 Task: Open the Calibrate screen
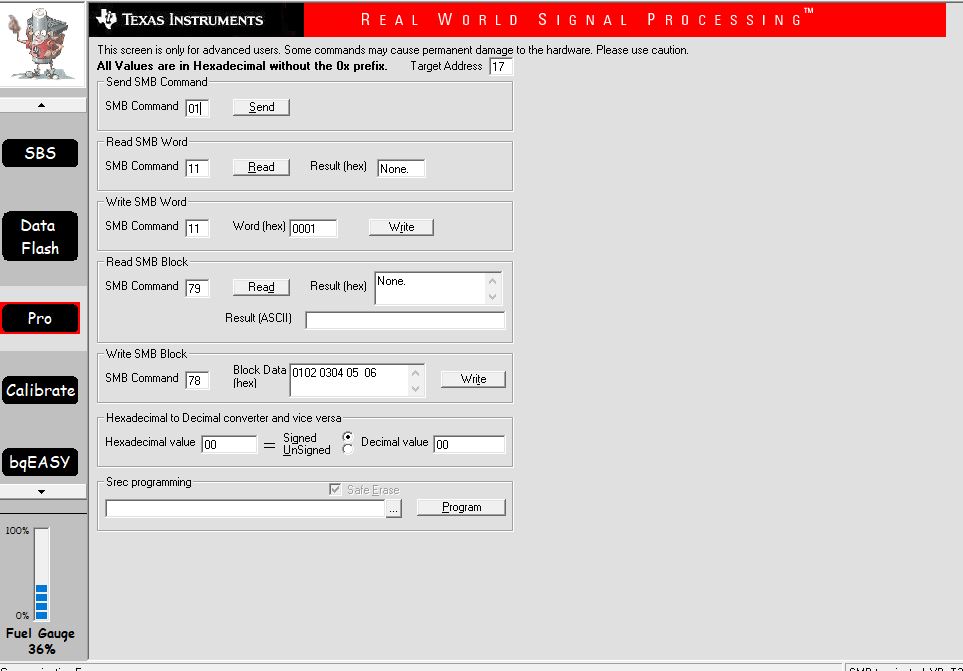click(40, 390)
